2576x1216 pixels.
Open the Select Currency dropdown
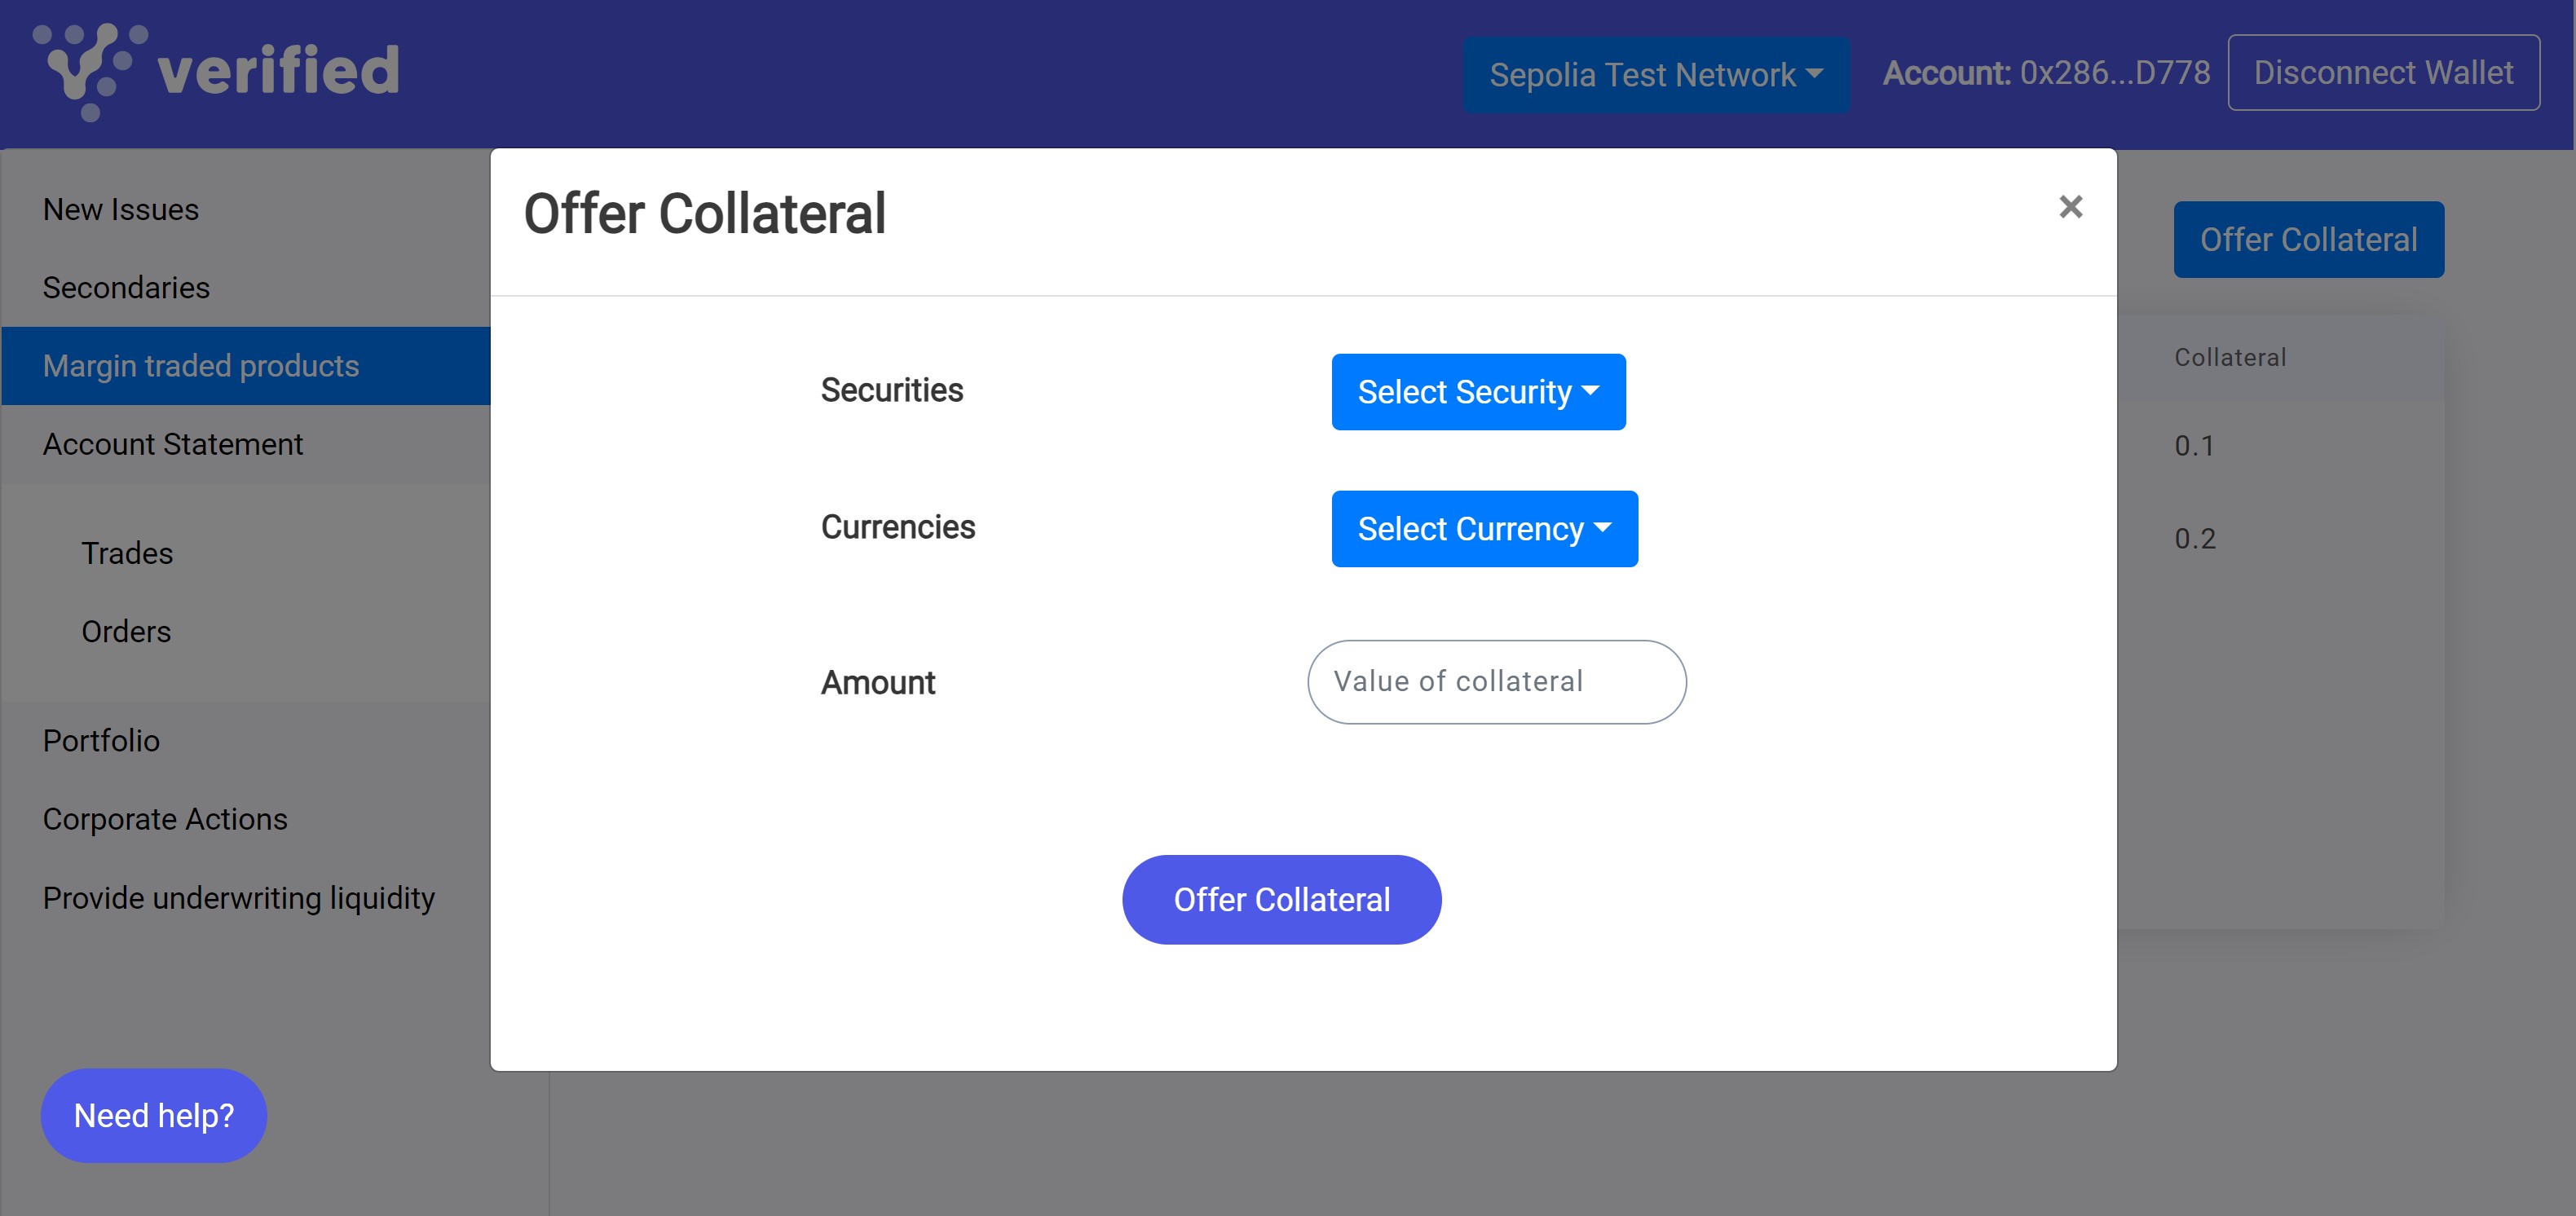click(x=1483, y=529)
